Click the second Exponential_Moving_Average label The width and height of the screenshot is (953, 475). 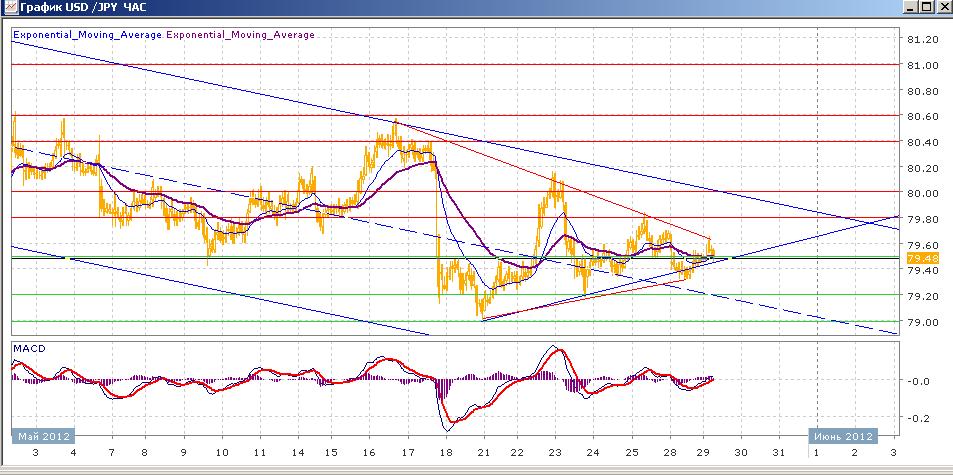click(240, 35)
